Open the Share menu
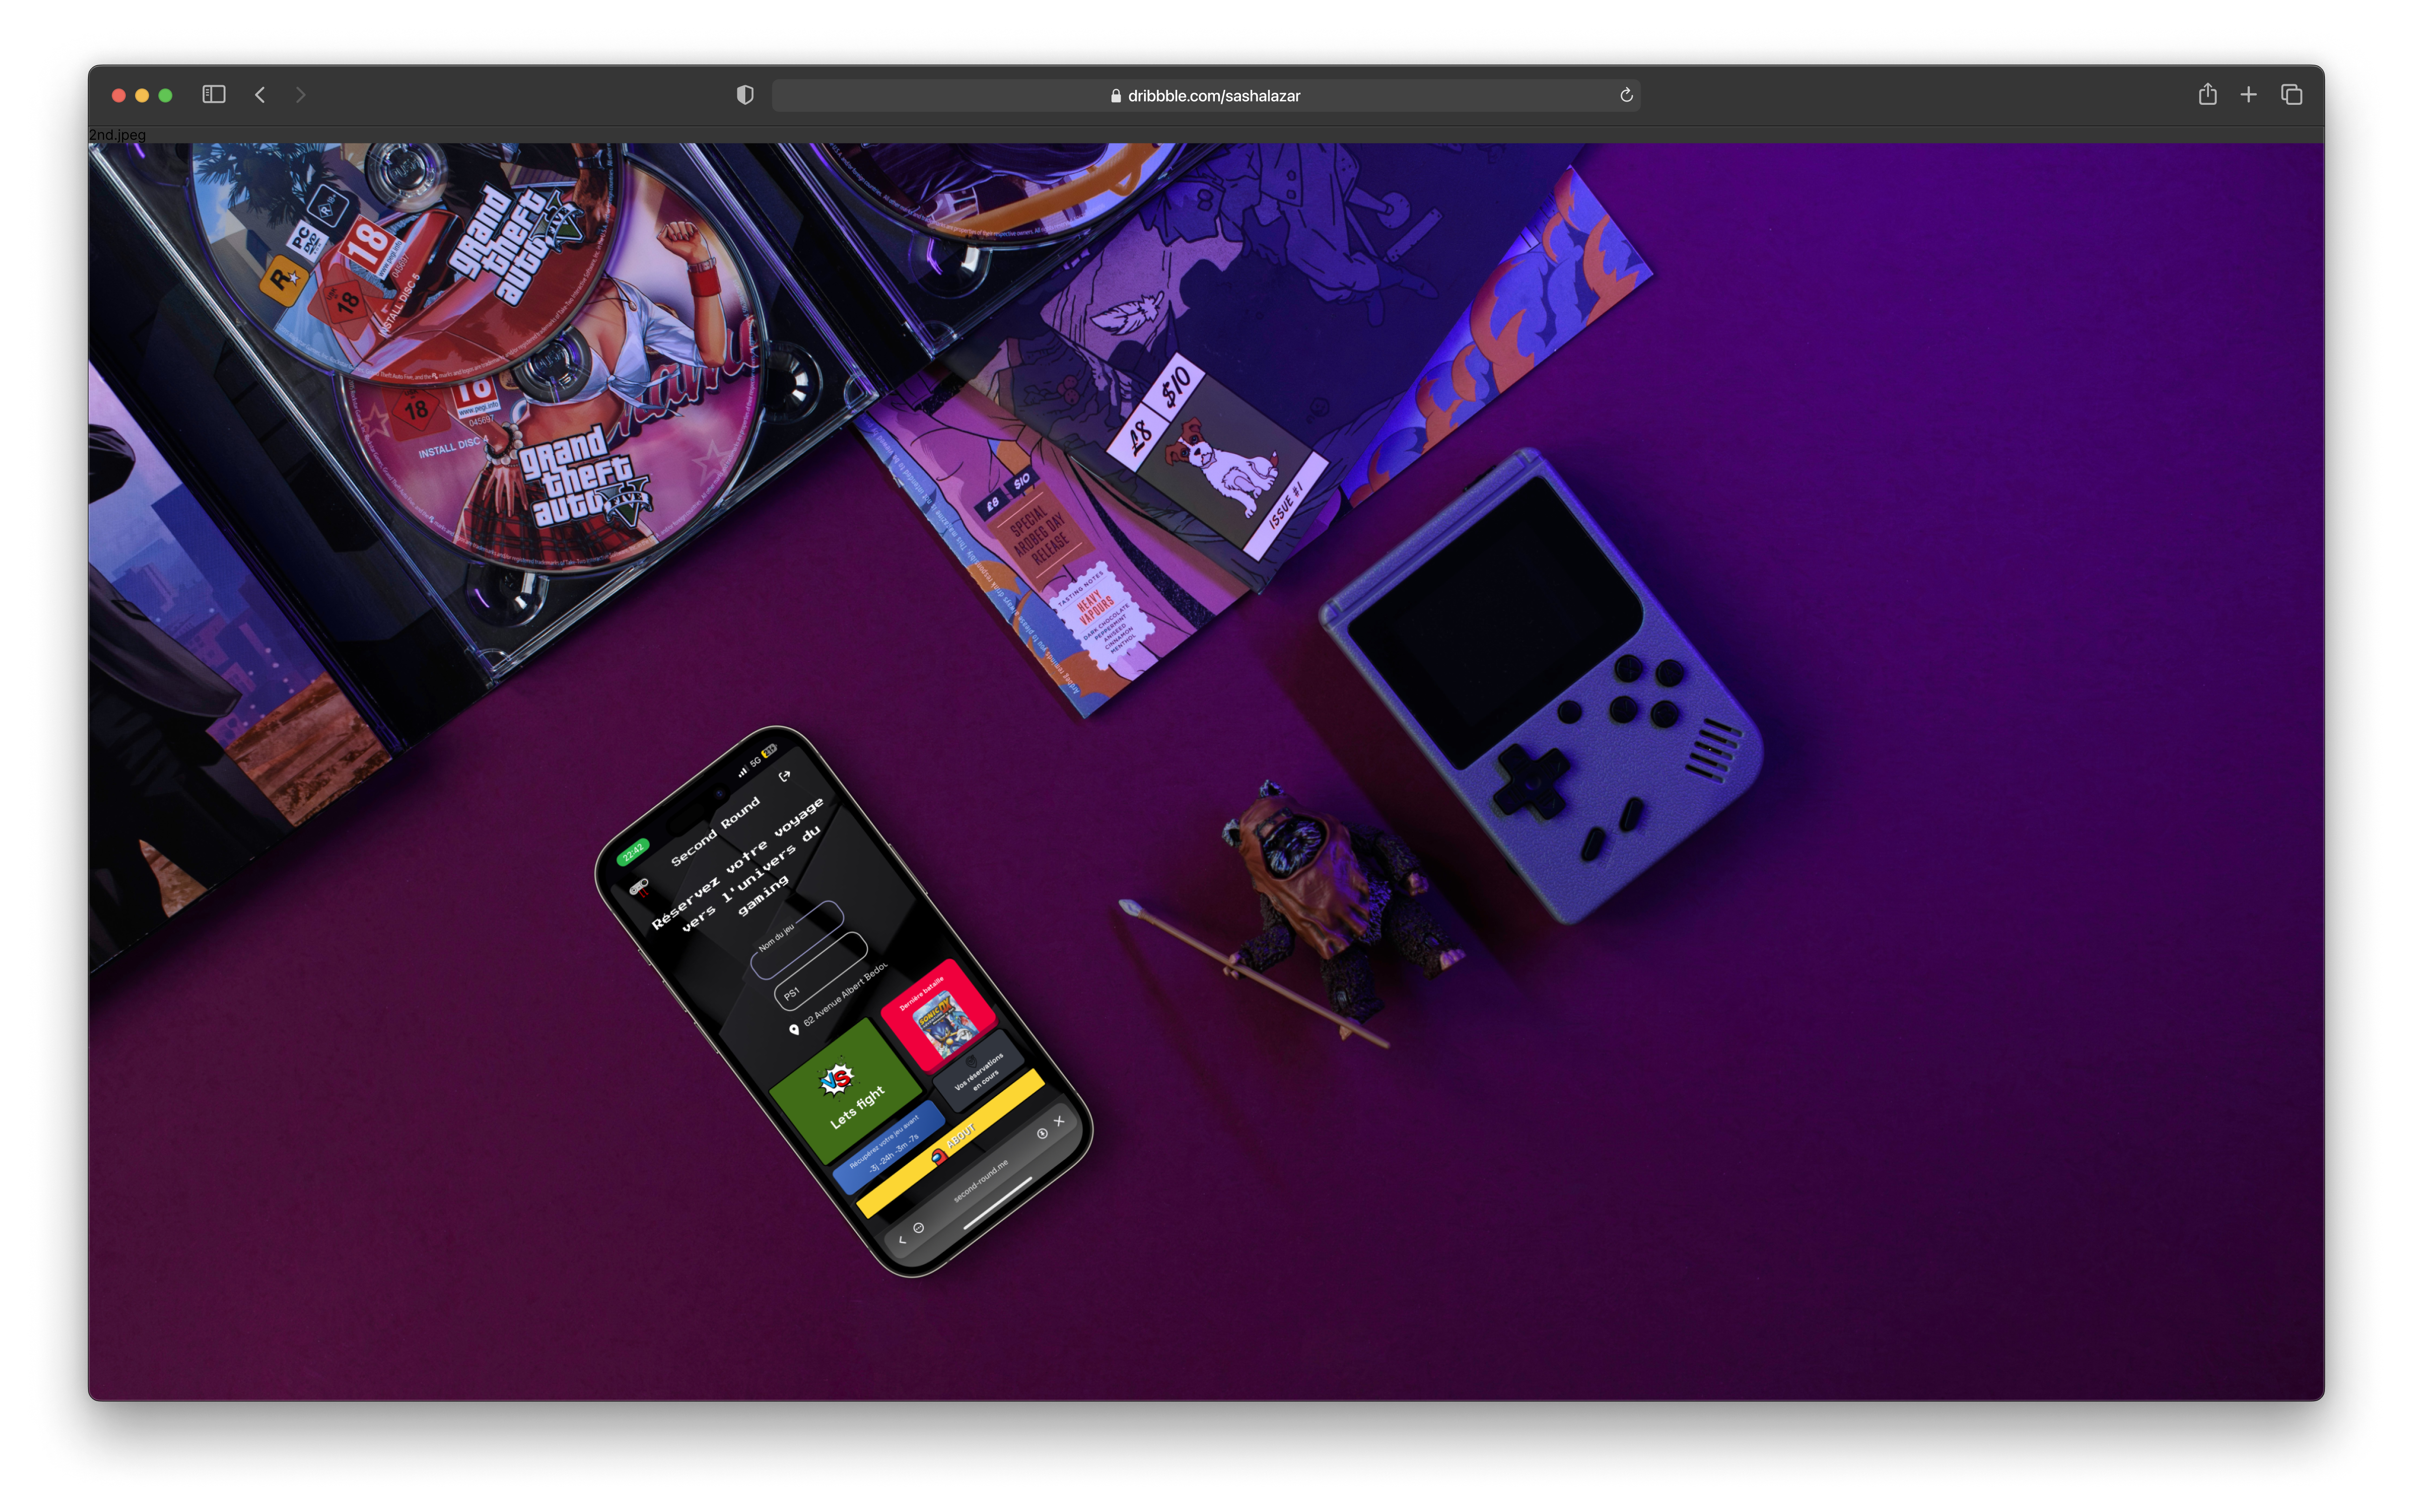The width and height of the screenshot is (2412, 1512). point(2207,94)
